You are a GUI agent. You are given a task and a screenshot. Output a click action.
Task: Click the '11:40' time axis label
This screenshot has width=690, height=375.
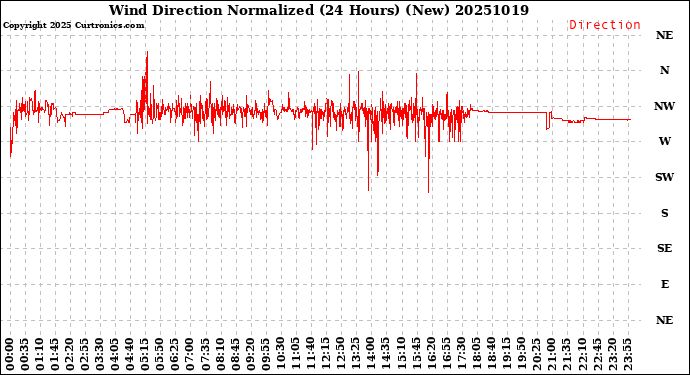pos(311,355)
